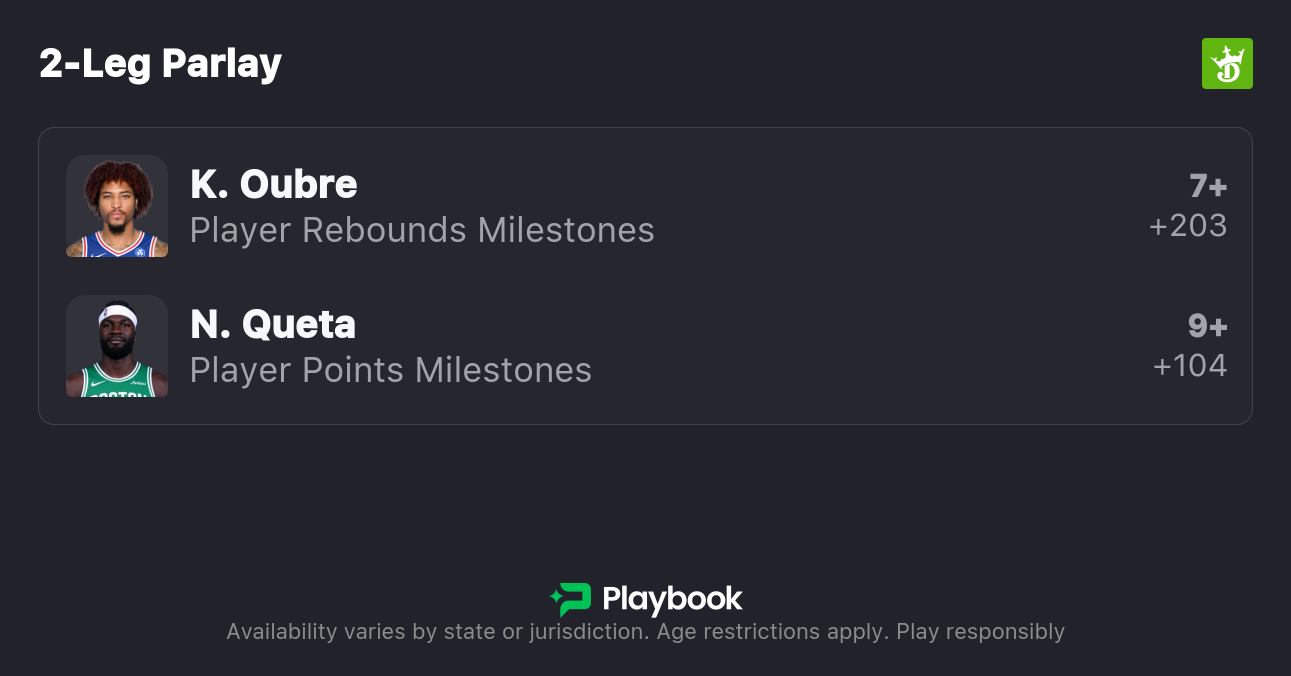Select the K. Oubre player name
The image size is (1291, 676).
click(273, 185)
